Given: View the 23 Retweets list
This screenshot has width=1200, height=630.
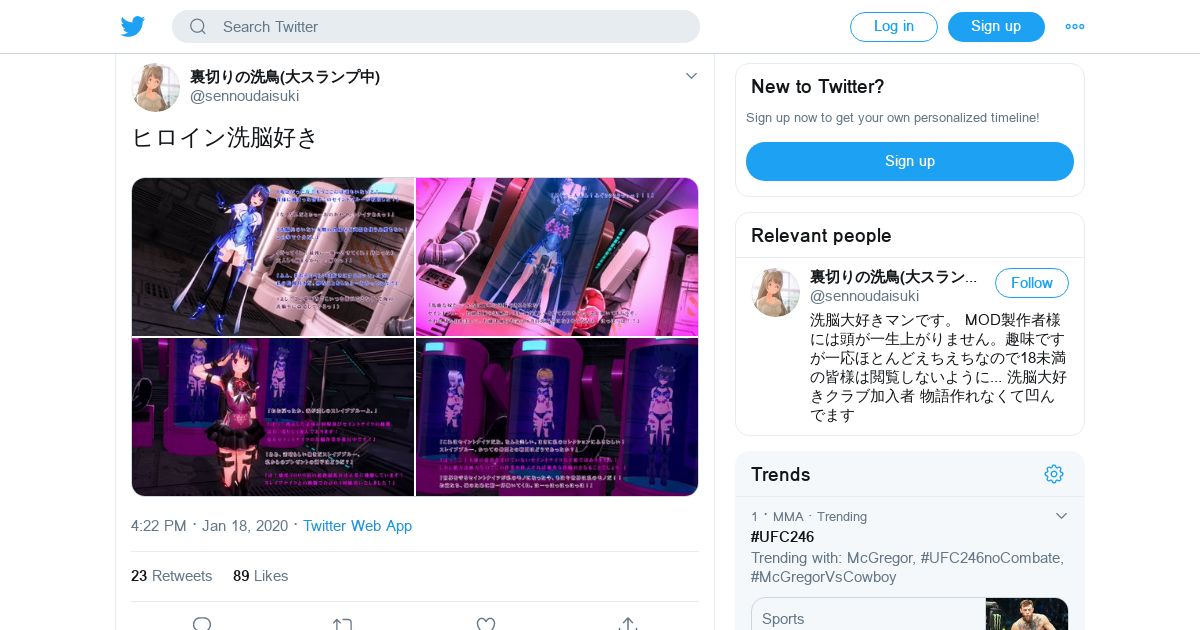Looking at the screenshot, I should 172,576.
